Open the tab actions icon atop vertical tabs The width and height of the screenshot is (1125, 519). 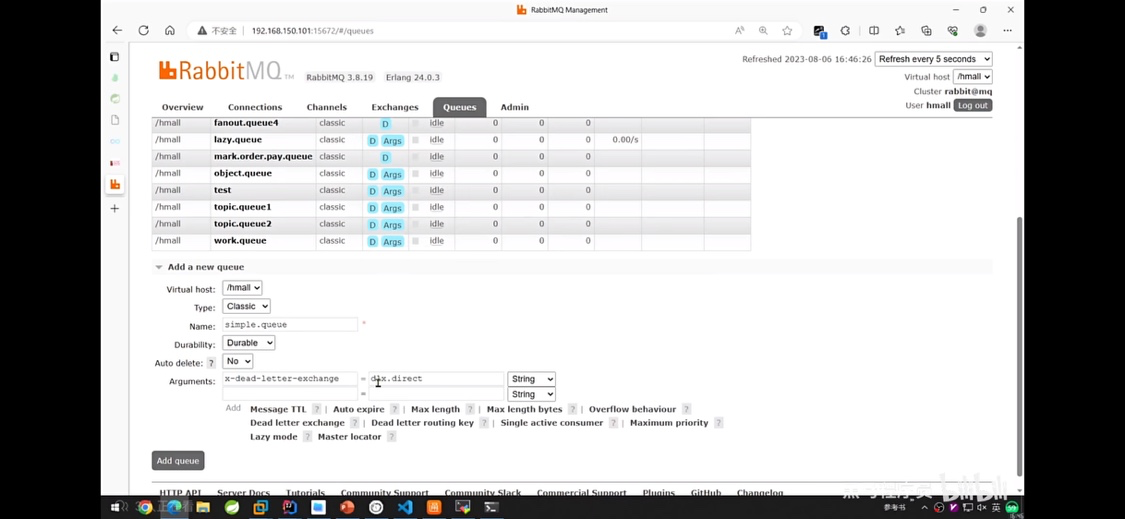point(115,57)
